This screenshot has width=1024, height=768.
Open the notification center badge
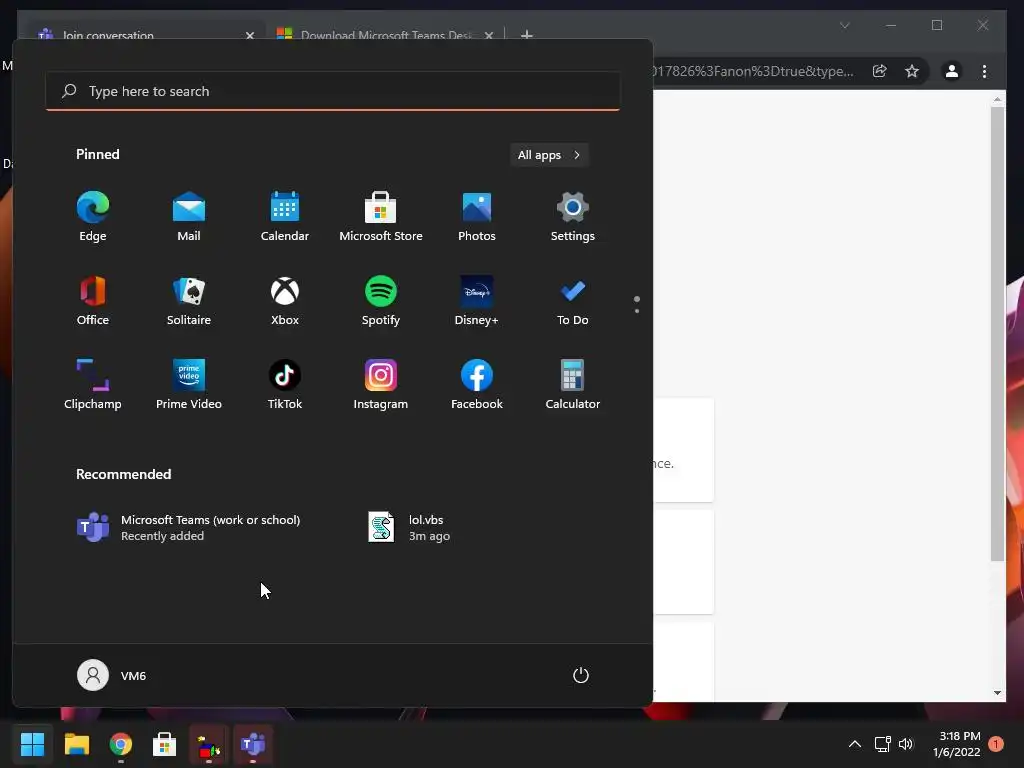[x=996, y=744]
